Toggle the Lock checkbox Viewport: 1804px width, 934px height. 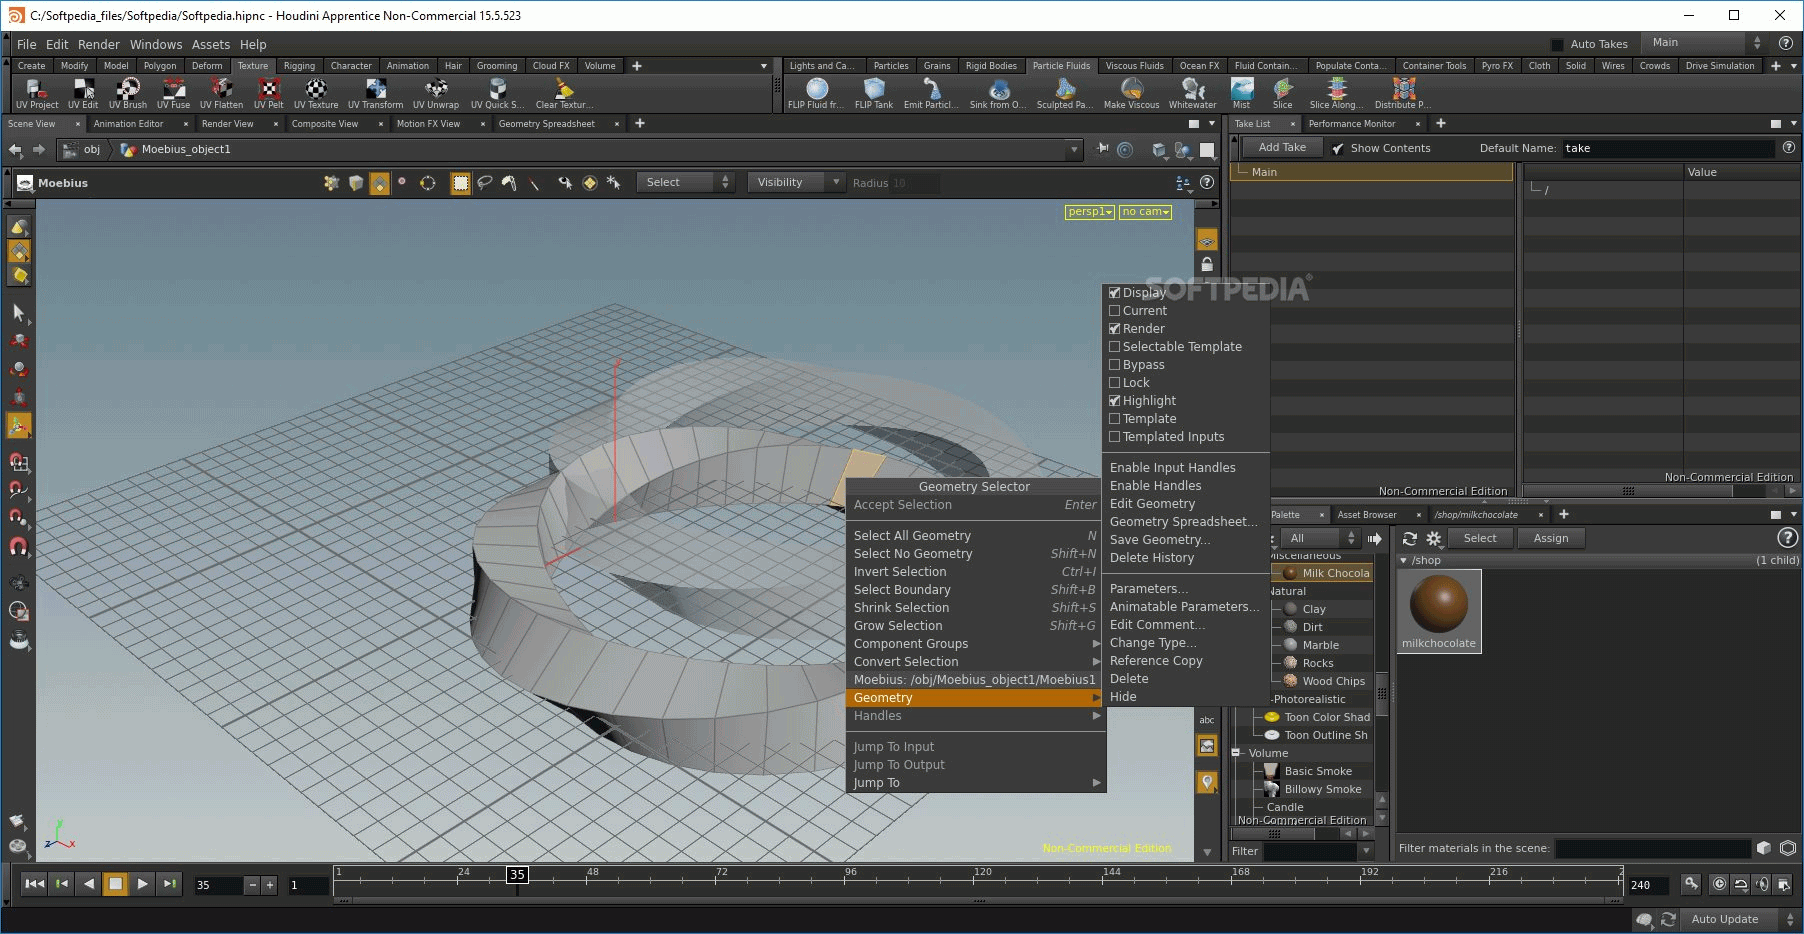tap(1114, 383)
